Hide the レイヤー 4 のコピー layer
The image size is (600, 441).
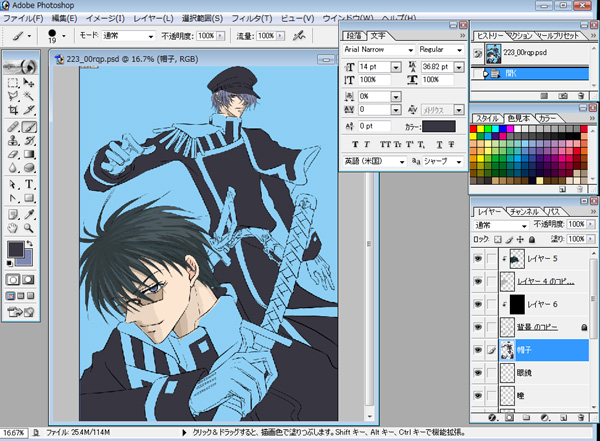[x=478, y=281]
